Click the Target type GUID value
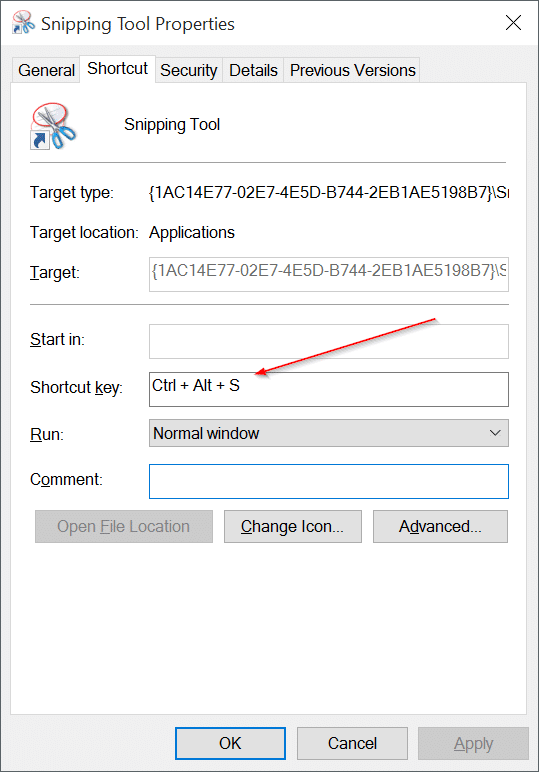Screen dimensions: 539x772 (328, 192)
